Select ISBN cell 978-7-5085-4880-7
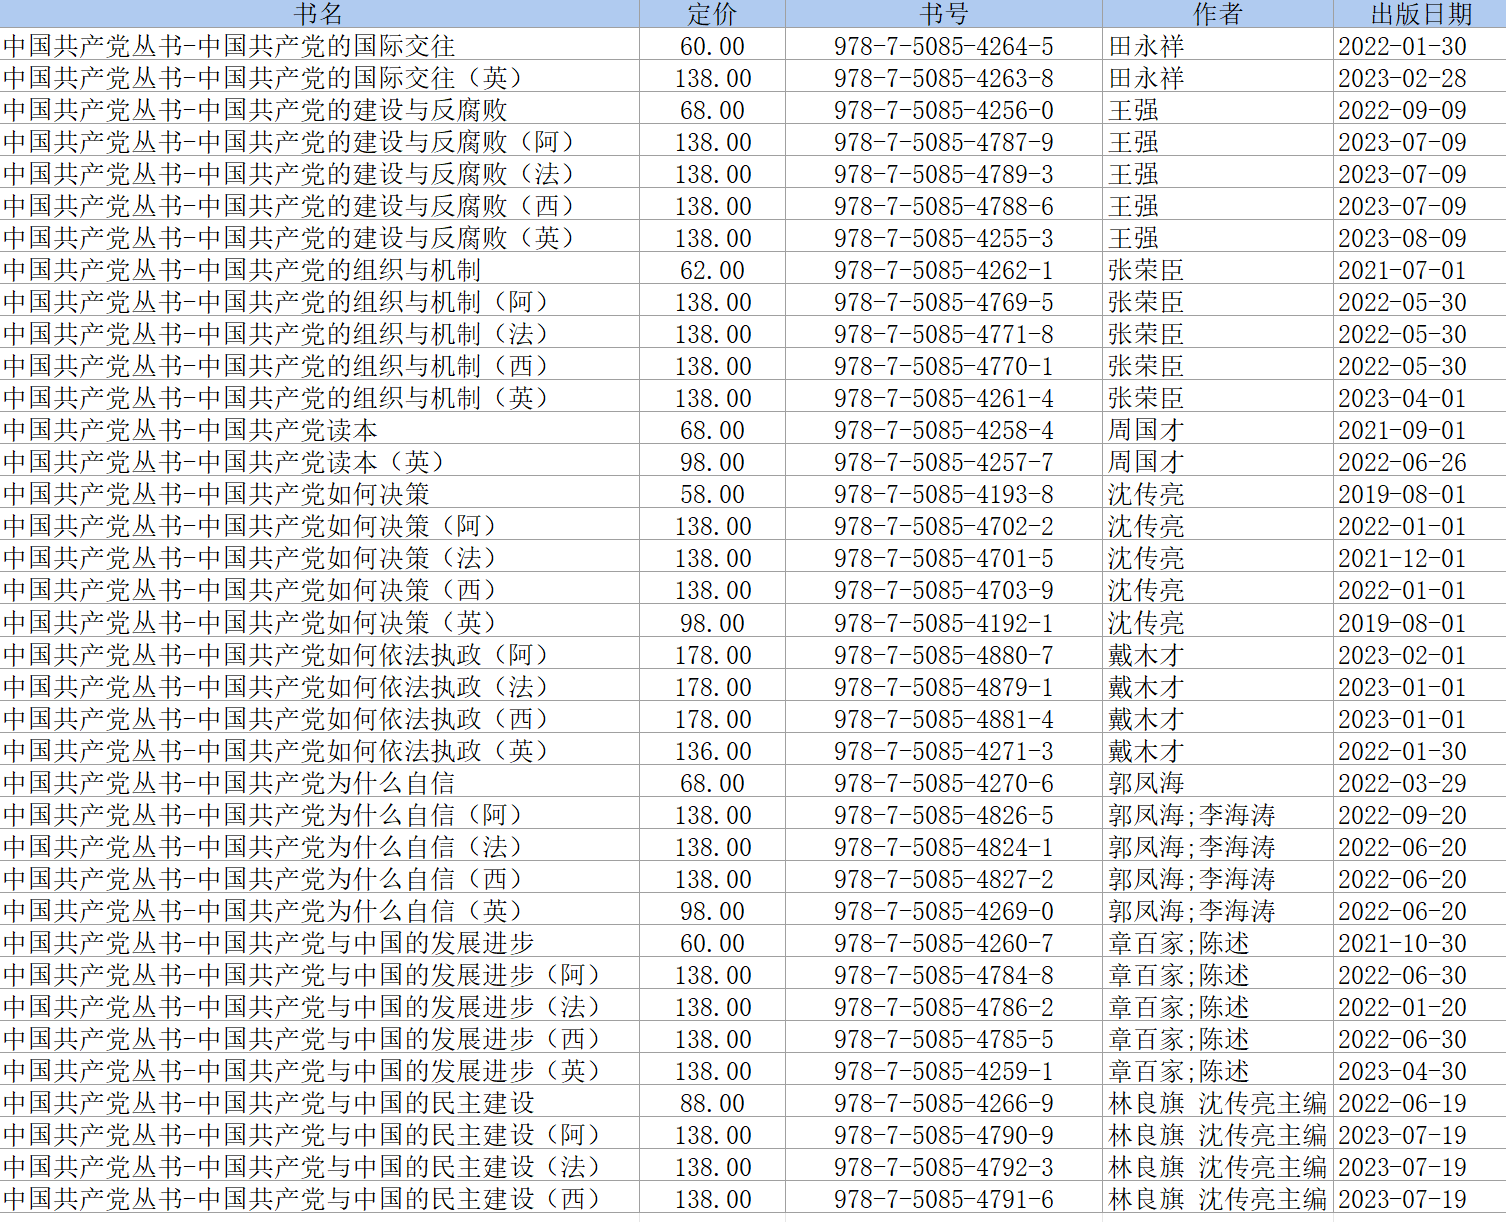Viewport: 1506px width, 1222px height. pos(943,655)
